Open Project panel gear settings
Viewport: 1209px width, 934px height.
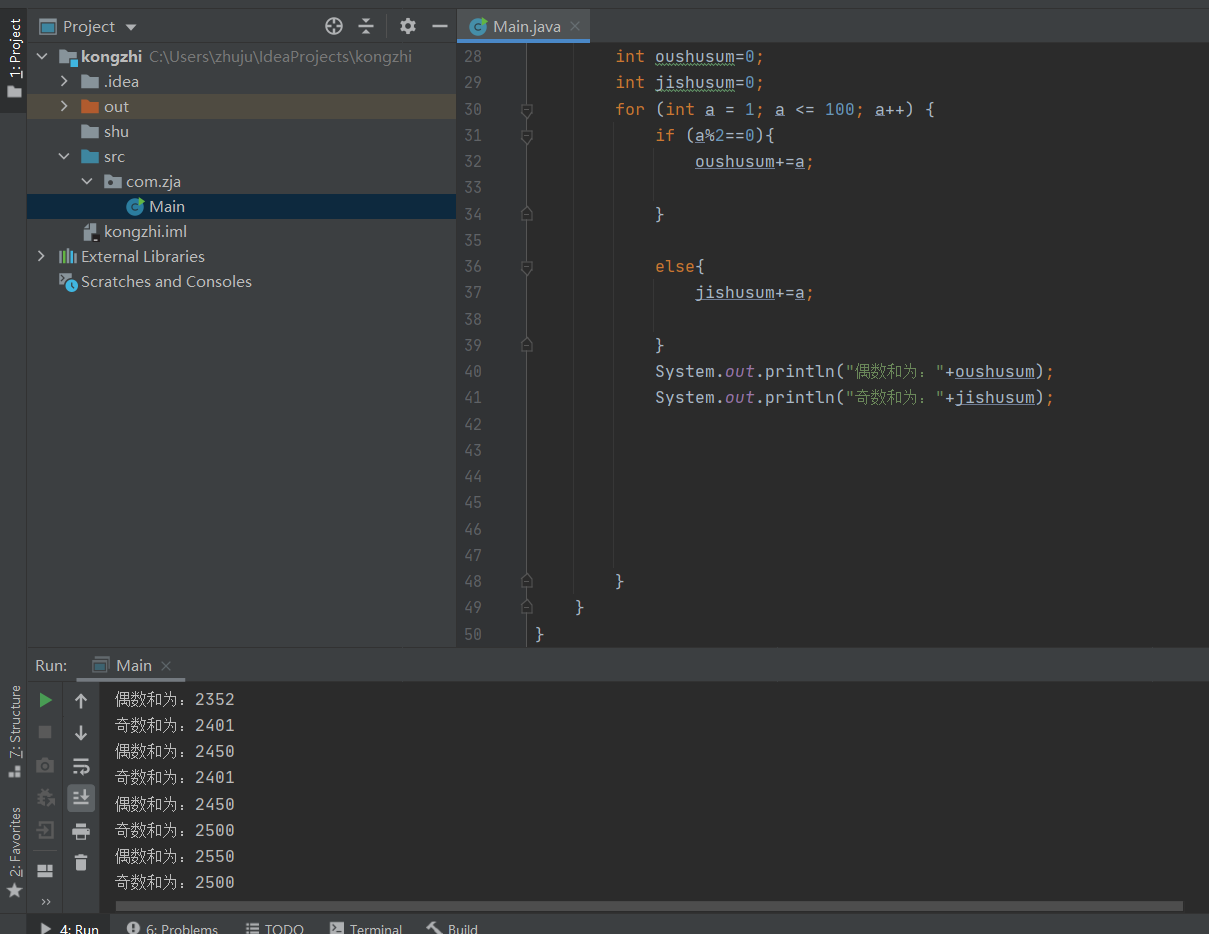(407, 26)
